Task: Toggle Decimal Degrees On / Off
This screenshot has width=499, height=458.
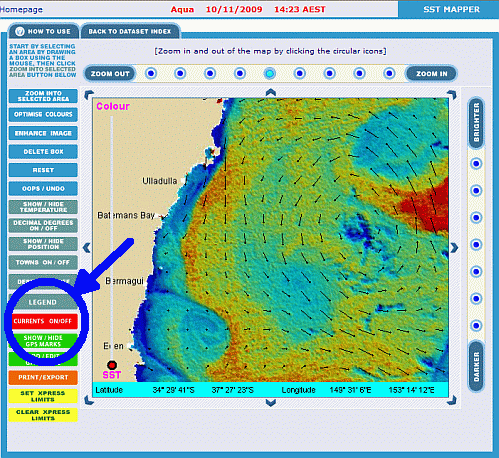Action: pyautogui.click(x=43, y=225)
